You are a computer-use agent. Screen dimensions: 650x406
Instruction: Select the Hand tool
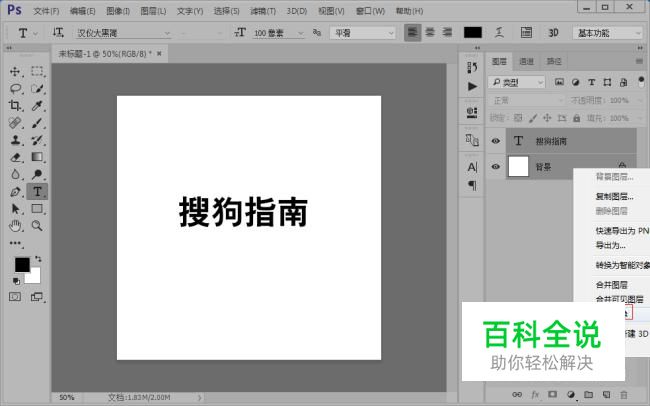click(15, 226)
